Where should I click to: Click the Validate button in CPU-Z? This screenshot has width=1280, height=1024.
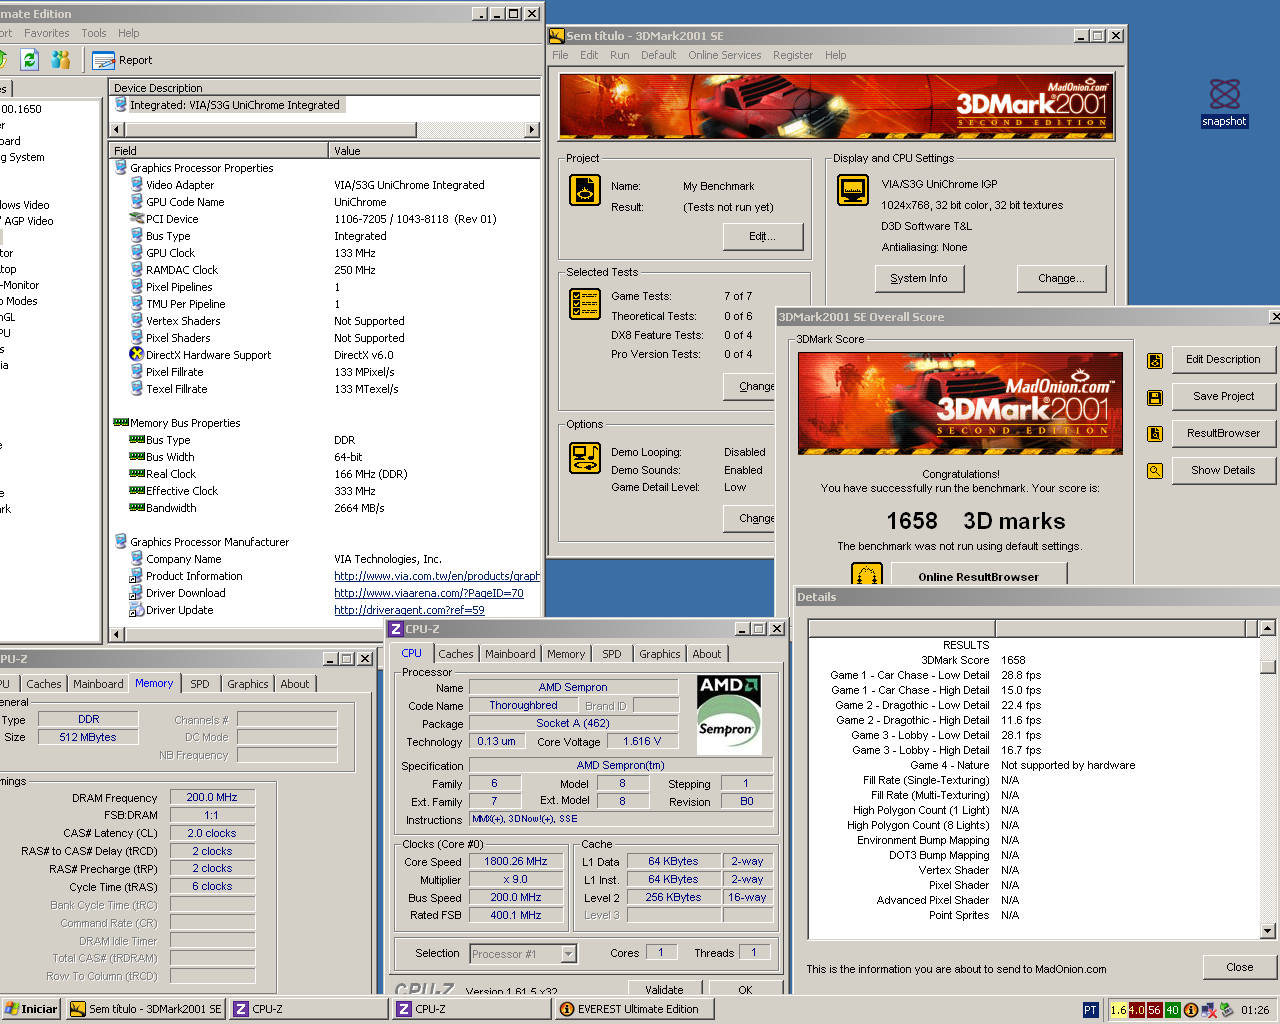(x=664, y=988)
